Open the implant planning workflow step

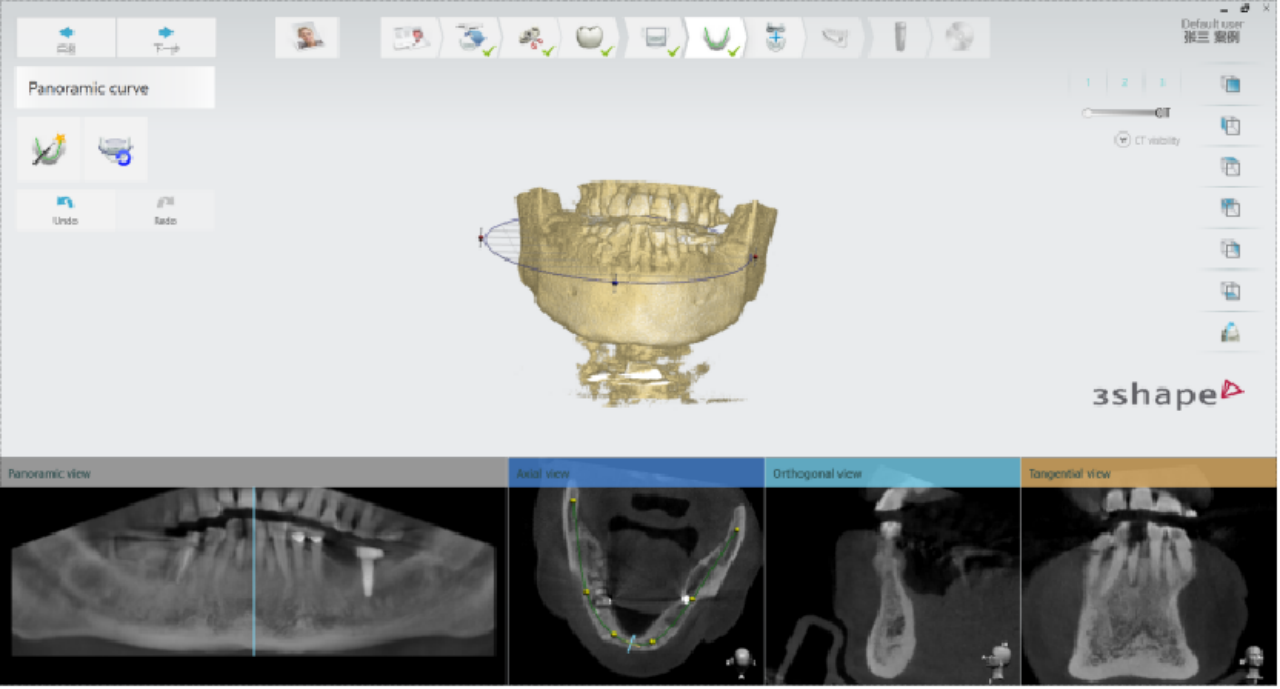(899, 38)
